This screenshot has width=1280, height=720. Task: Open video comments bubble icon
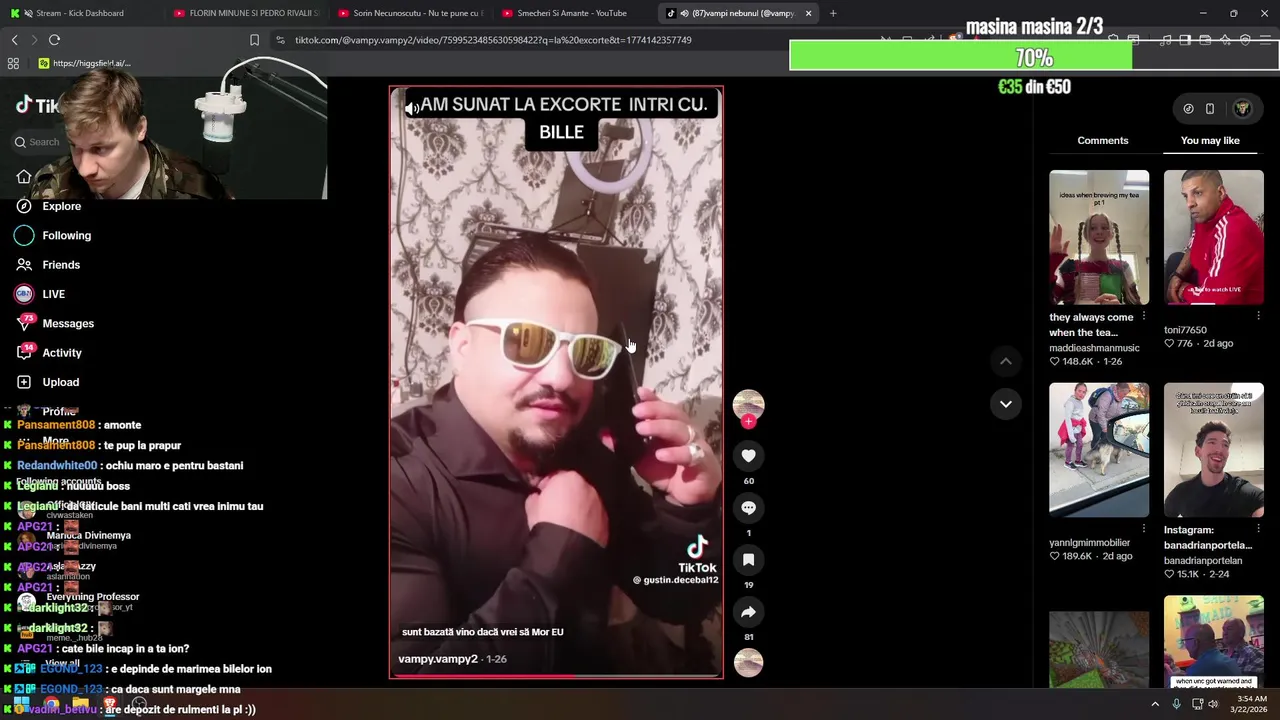pos(748,508)
